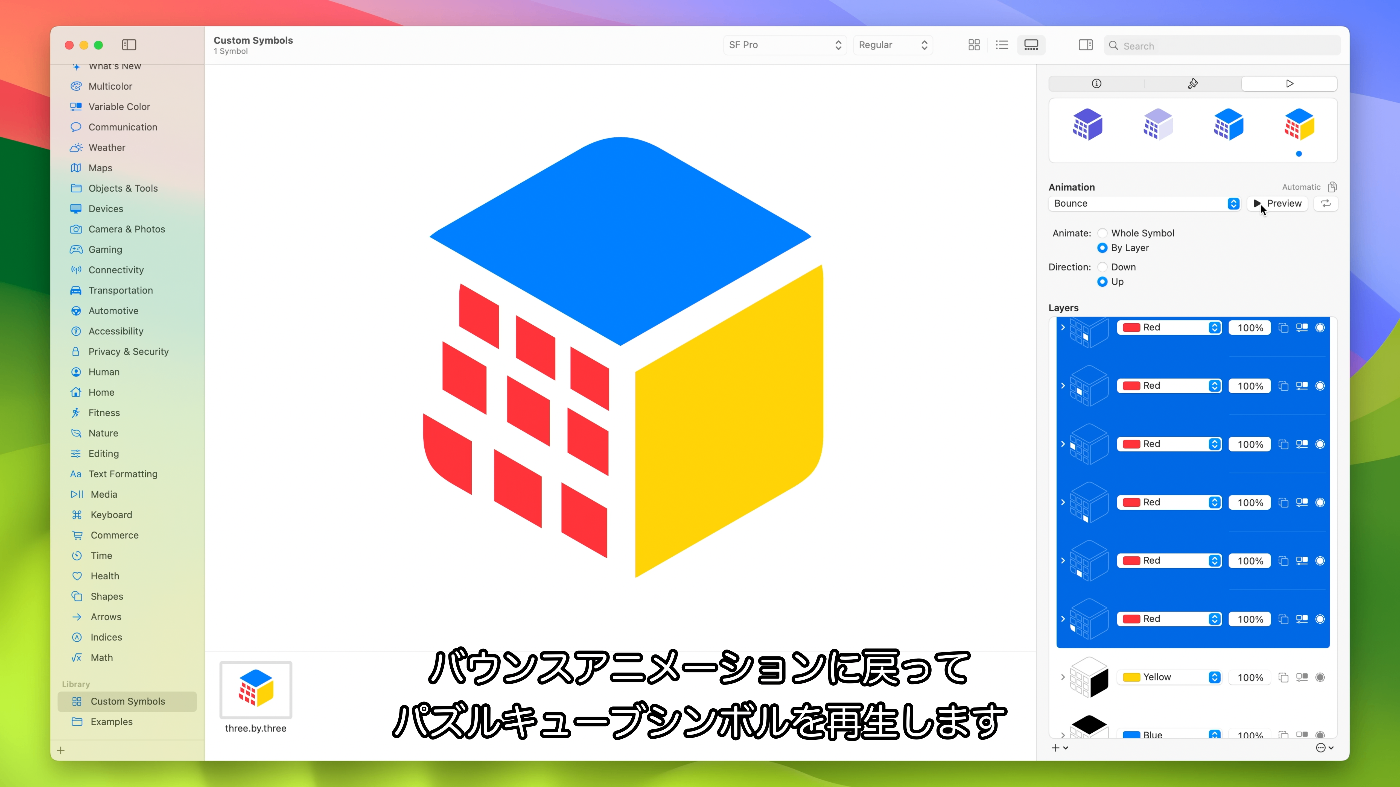Select the Indices category
Screen dimensions: 1400x787
point(106,638)
